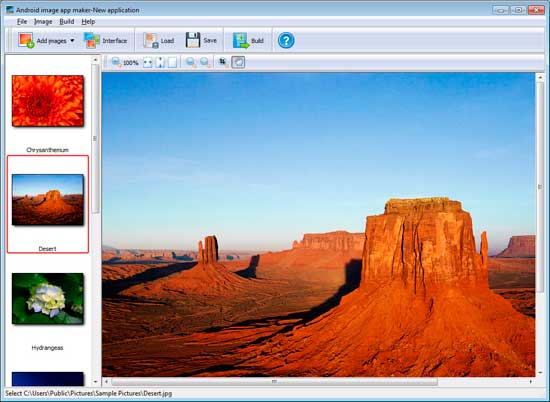Open the Build menu
This screenshot has width=550, height=402.
[x=67, y=22]
